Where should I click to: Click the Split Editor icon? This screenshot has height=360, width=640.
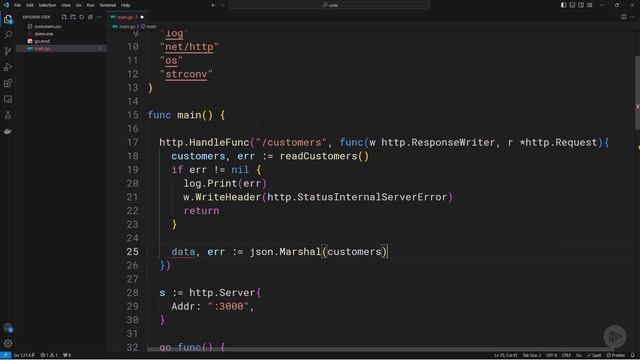[623, 17]
